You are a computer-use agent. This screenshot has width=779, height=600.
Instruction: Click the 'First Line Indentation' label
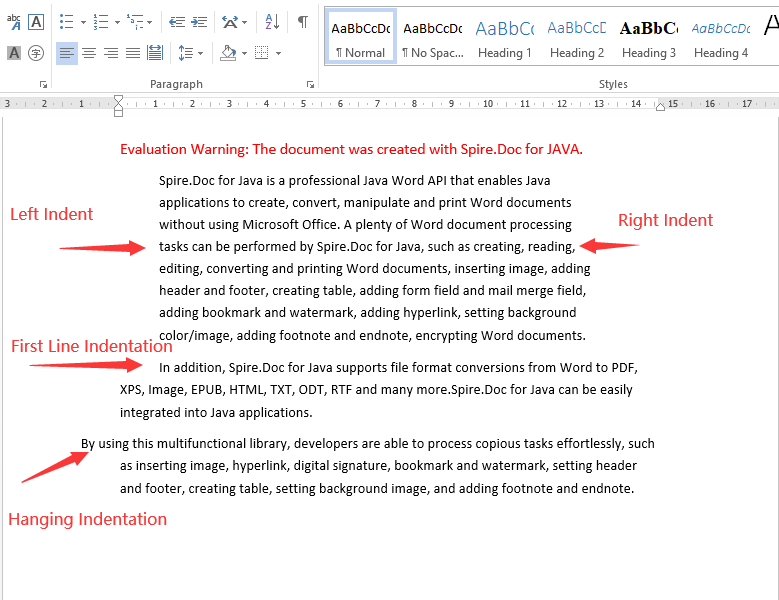pos(91,346)
